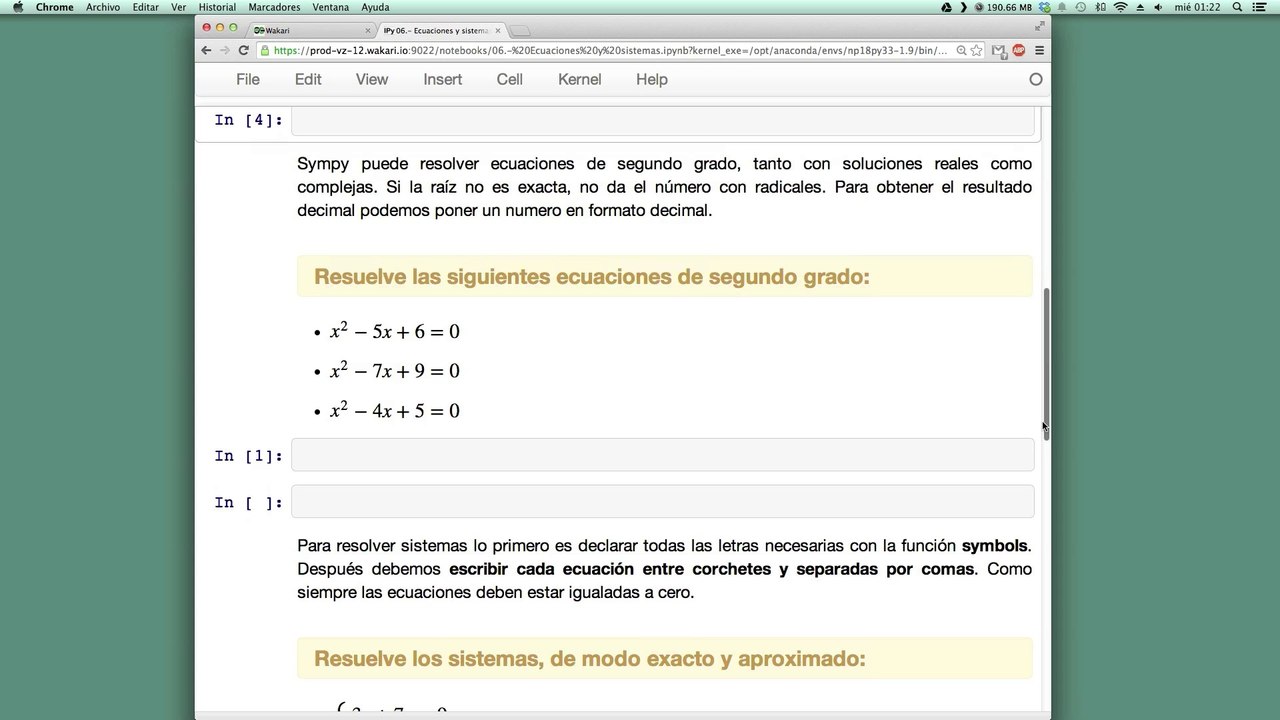
Task: Close the Wakari tab
Action: [367, 30]
